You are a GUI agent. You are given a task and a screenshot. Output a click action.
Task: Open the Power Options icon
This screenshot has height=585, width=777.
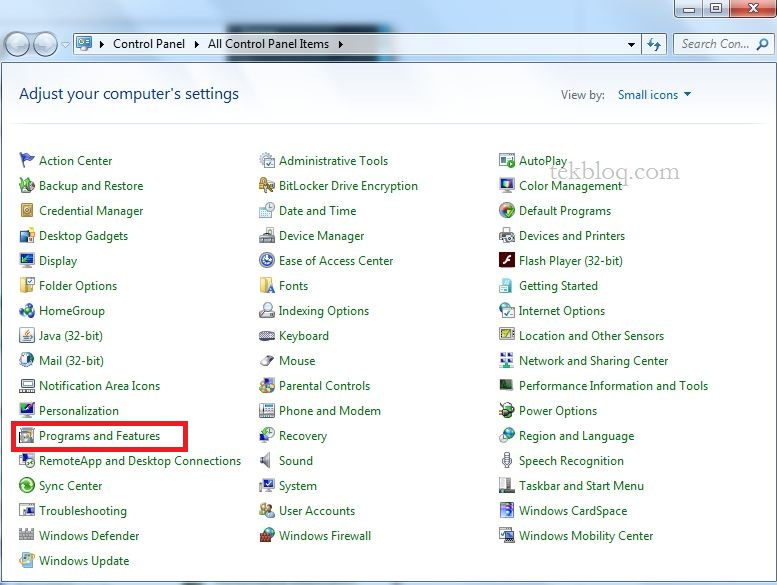506,410
